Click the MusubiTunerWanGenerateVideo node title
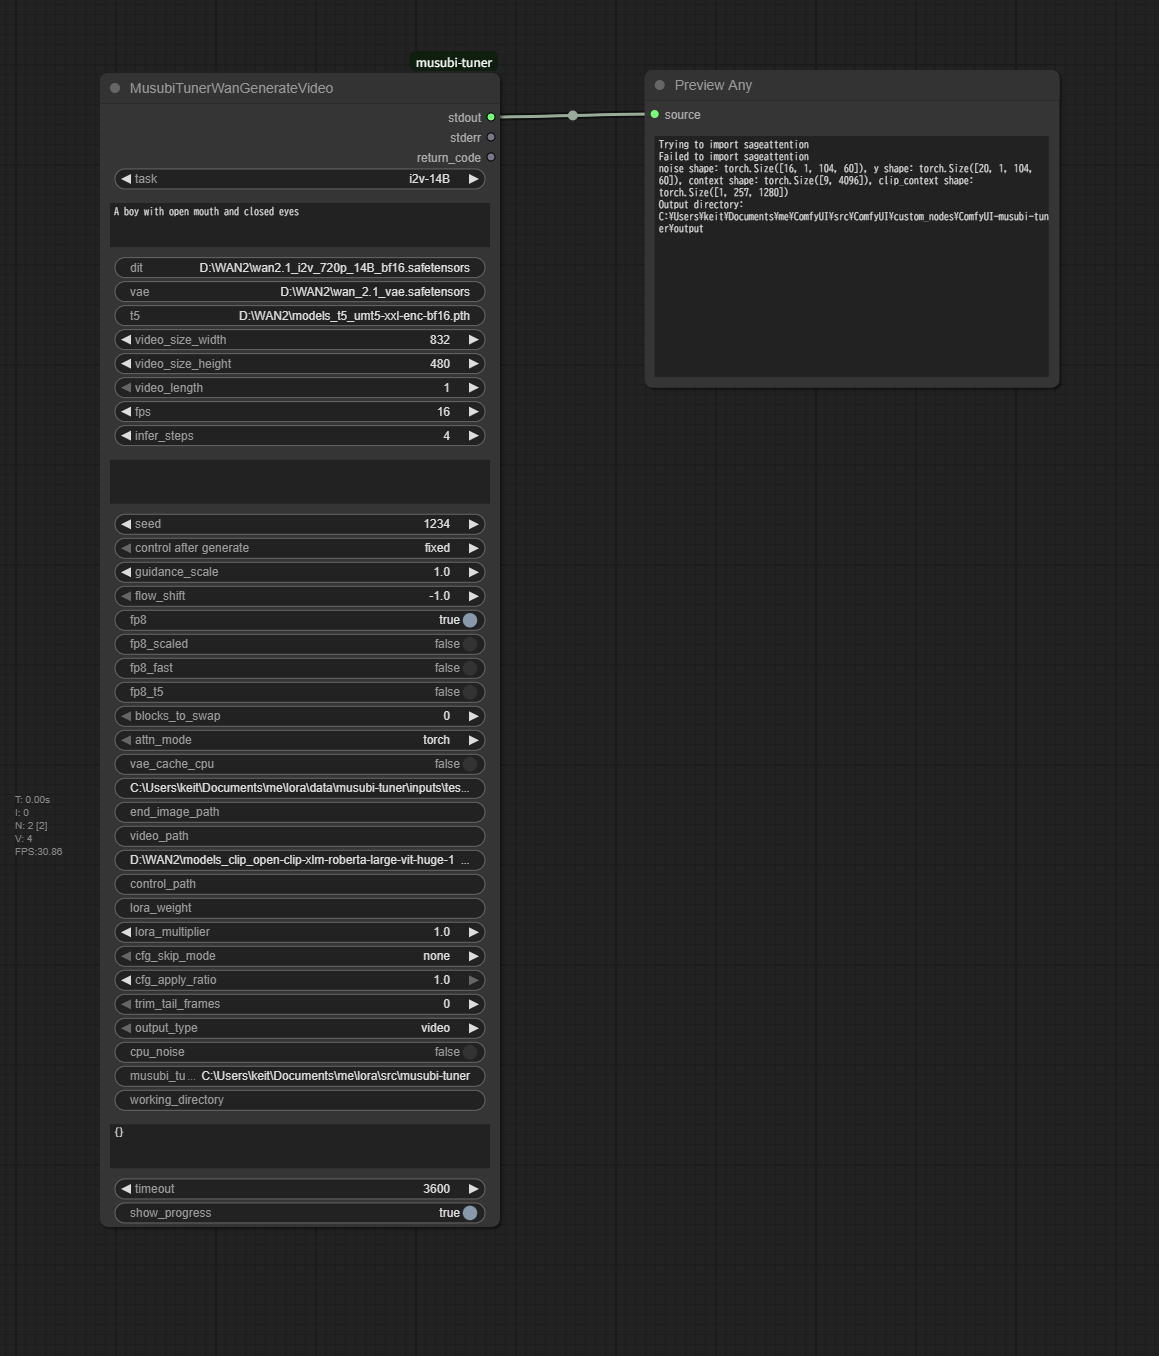 point(231,88)
